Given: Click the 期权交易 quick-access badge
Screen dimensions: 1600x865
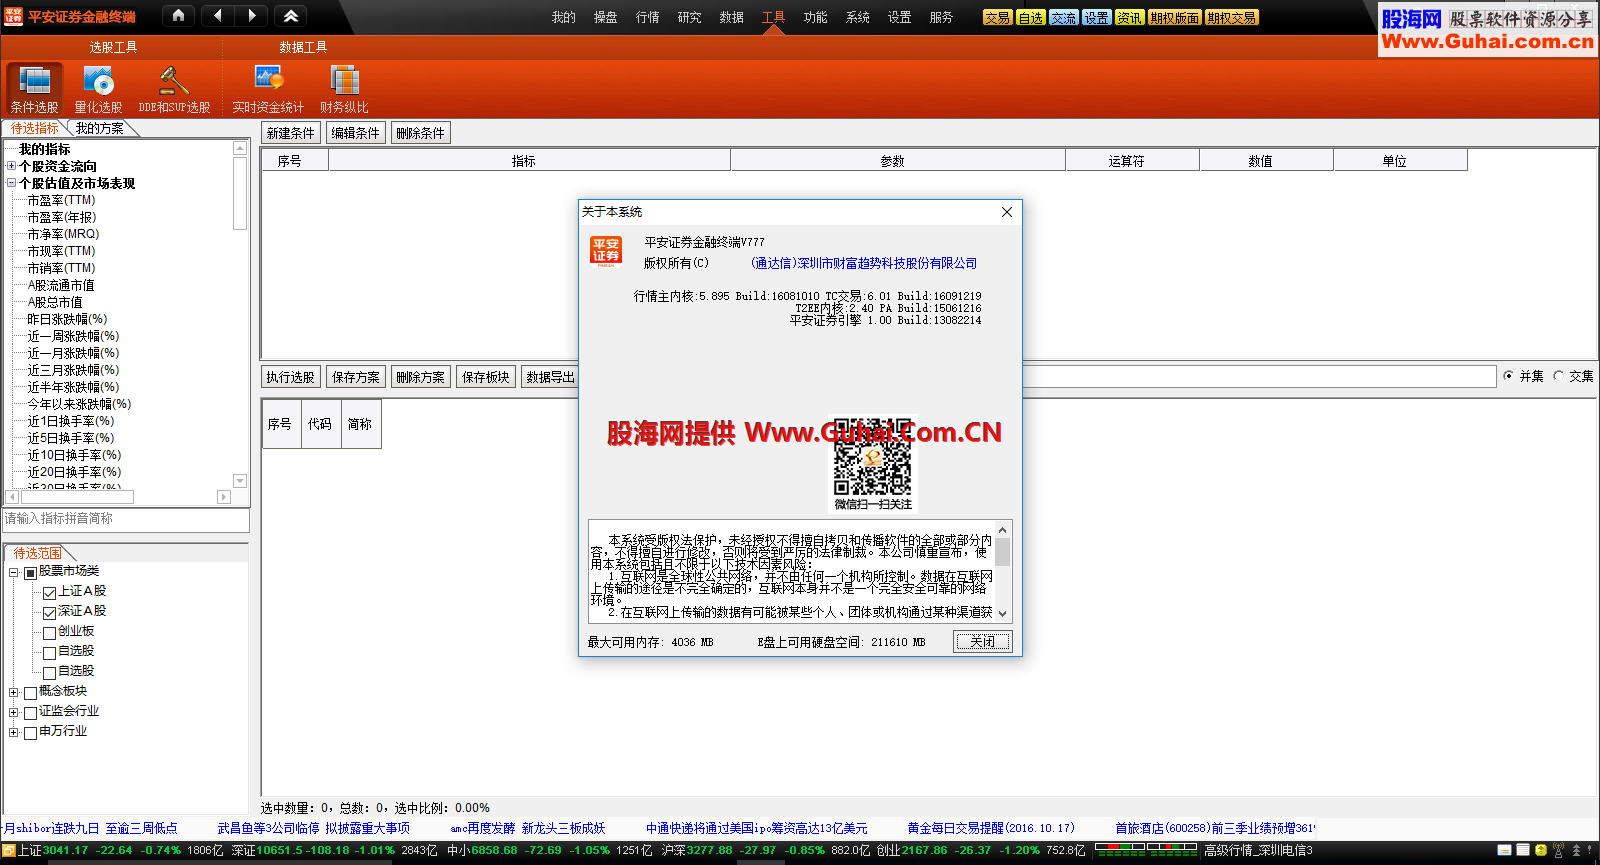Looking at the screenshot, I should coord(1232,18).
